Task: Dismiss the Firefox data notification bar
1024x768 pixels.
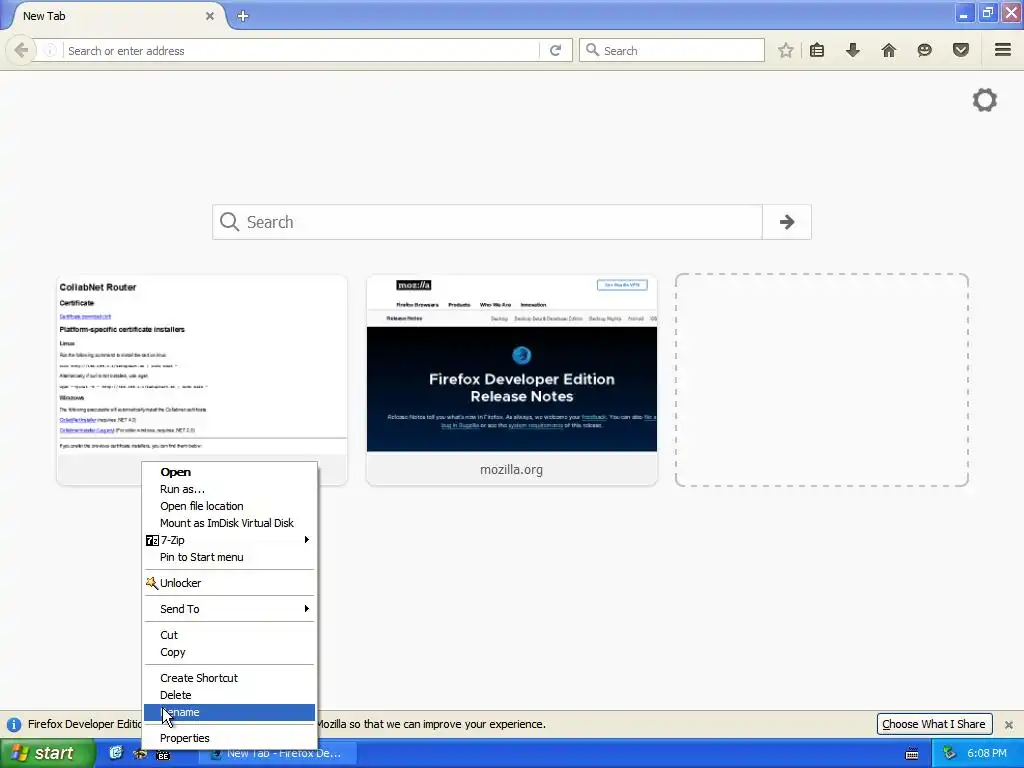Action: tap(1009, 724)
